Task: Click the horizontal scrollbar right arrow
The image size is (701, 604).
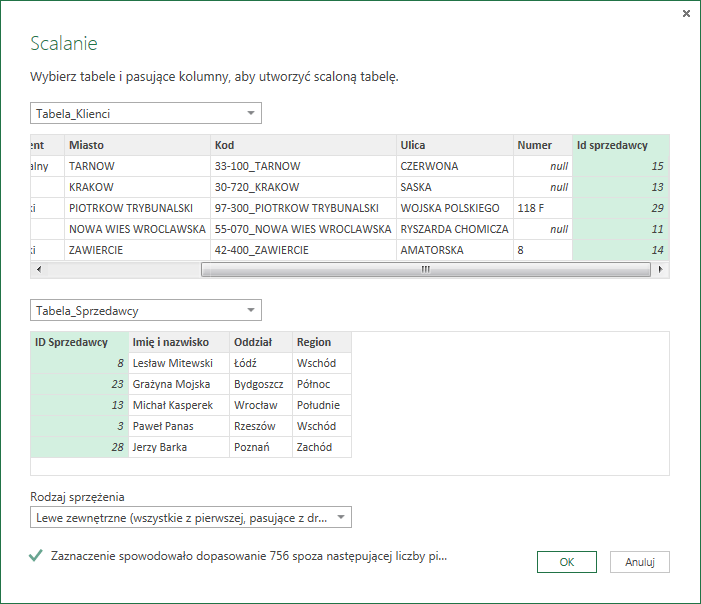Action: coord(661,270)
